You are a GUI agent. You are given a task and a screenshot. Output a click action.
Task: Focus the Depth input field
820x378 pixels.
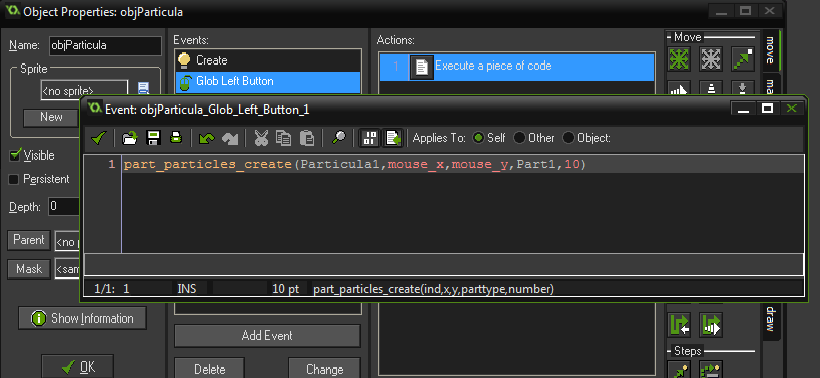64,207
